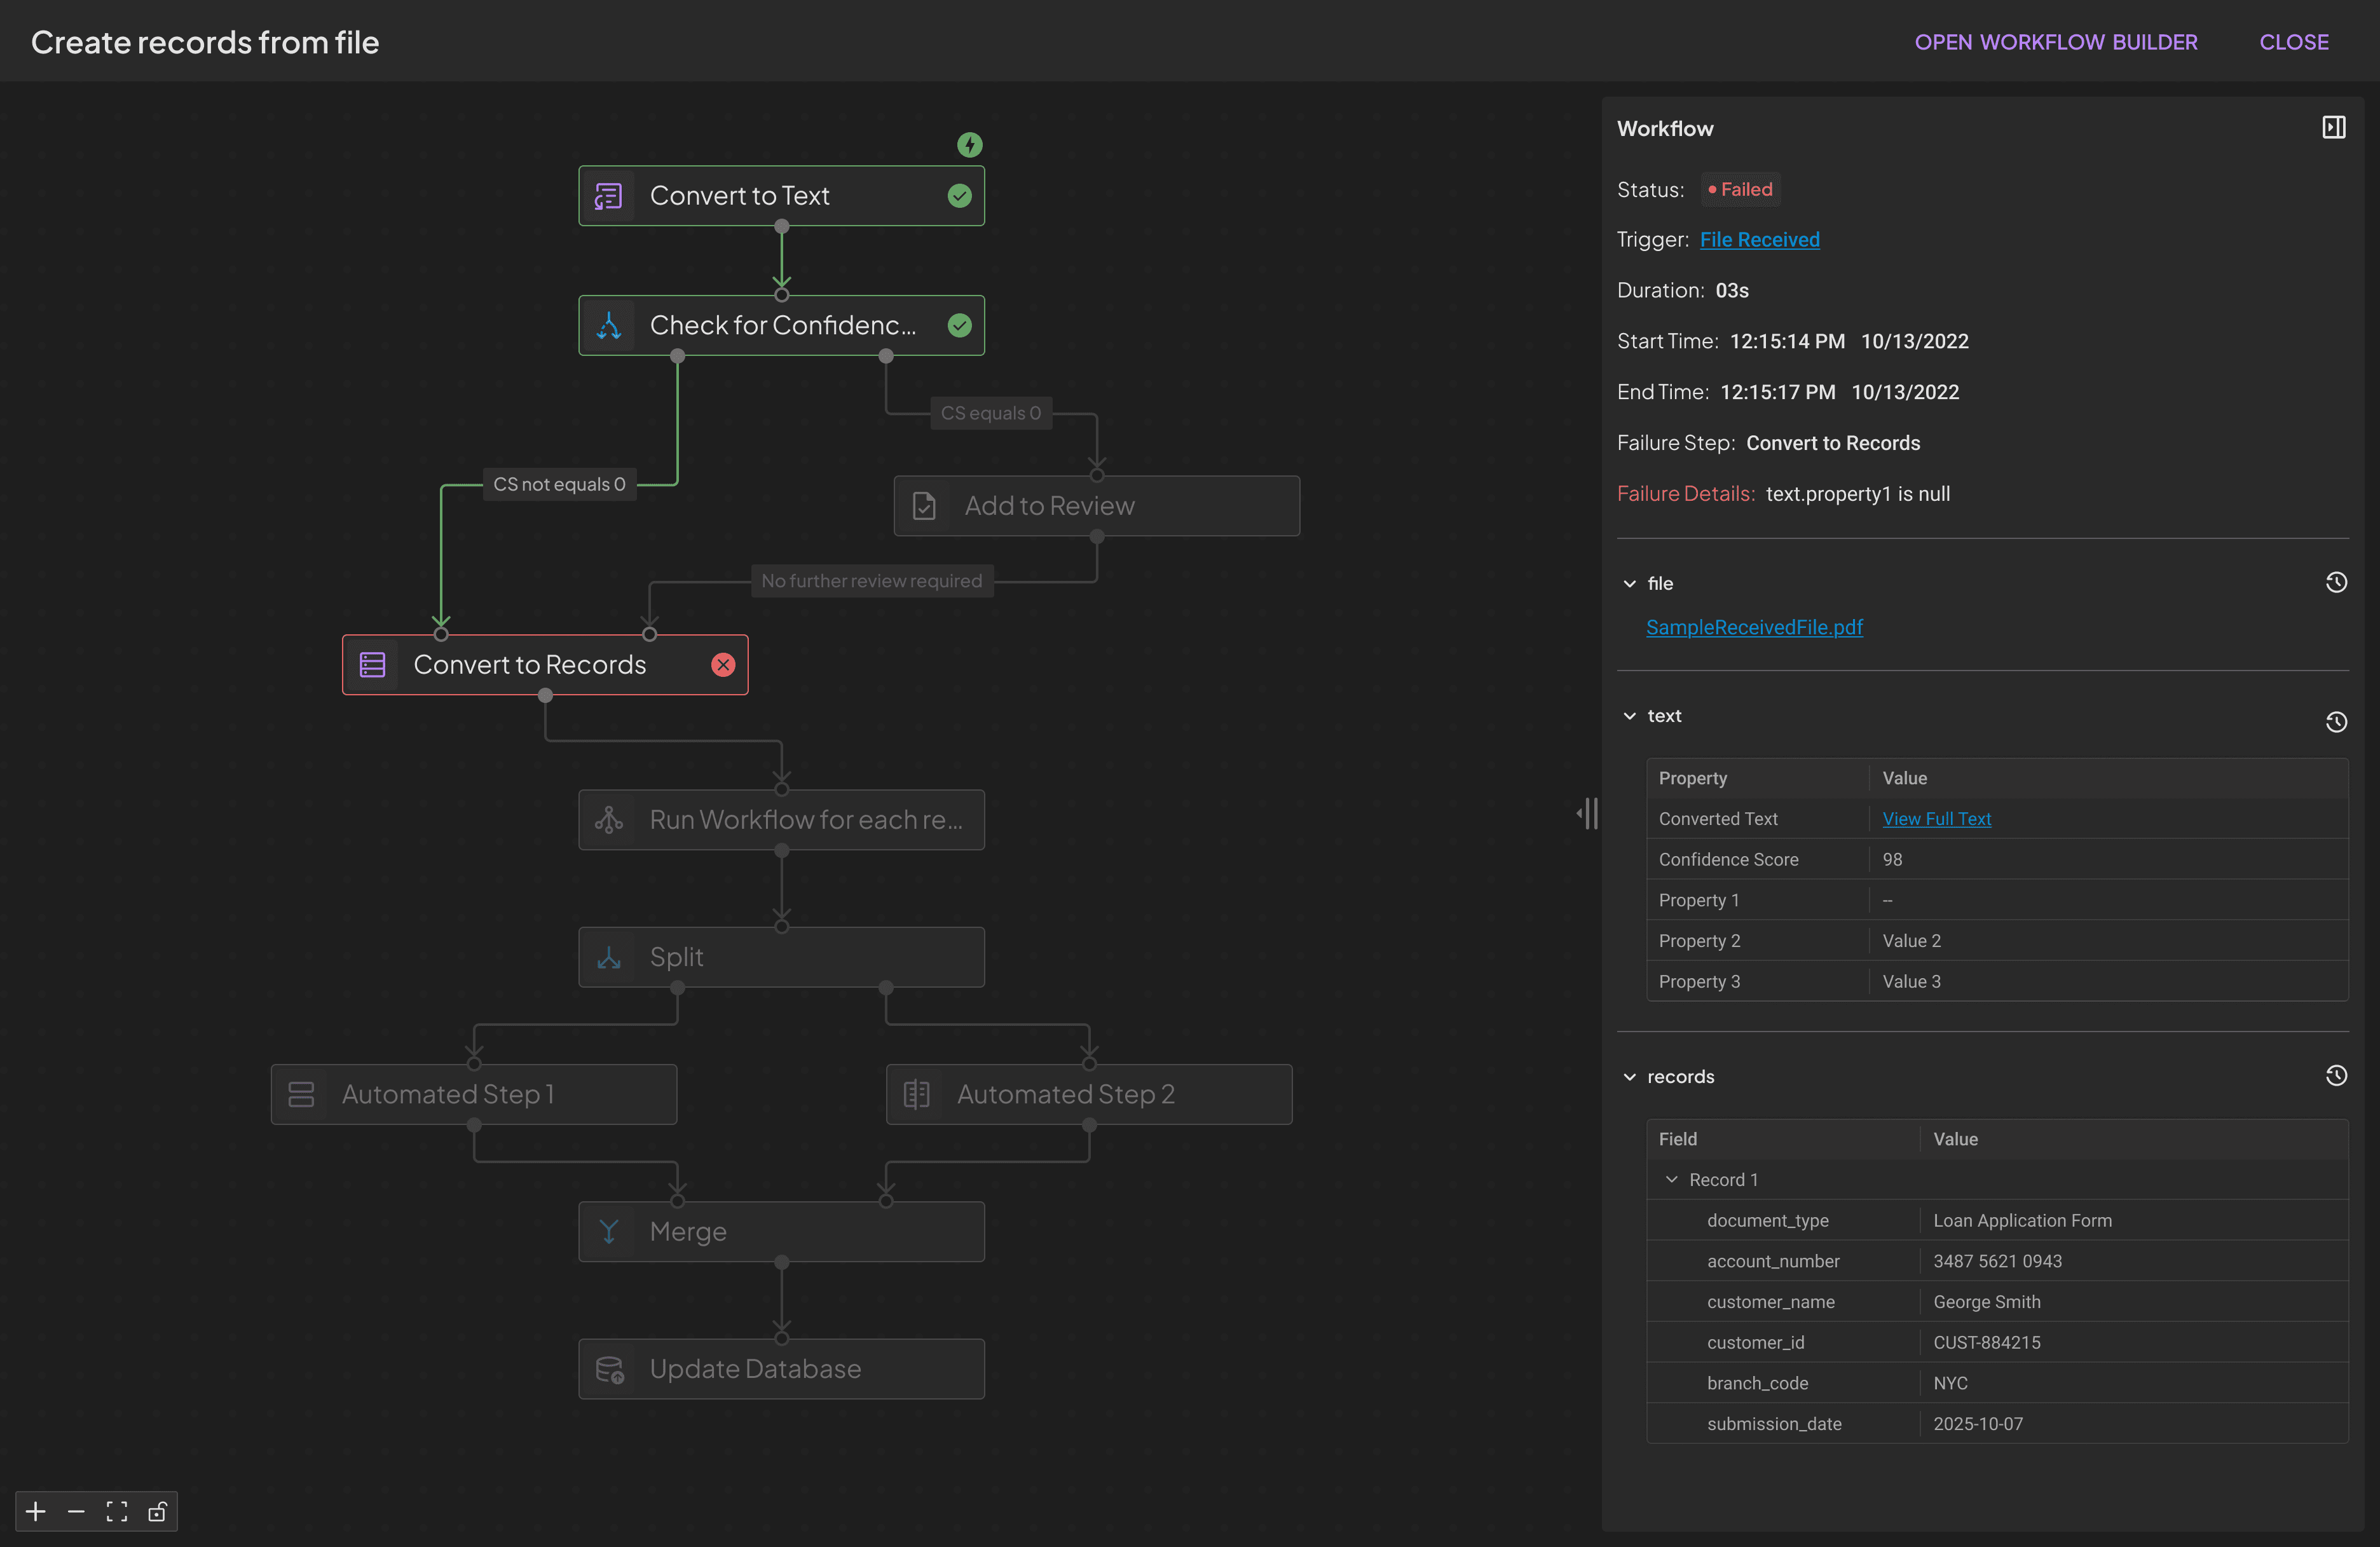View Full Text of the converted text
The image size is (2380, 1547).
[x=1936, y=818]
